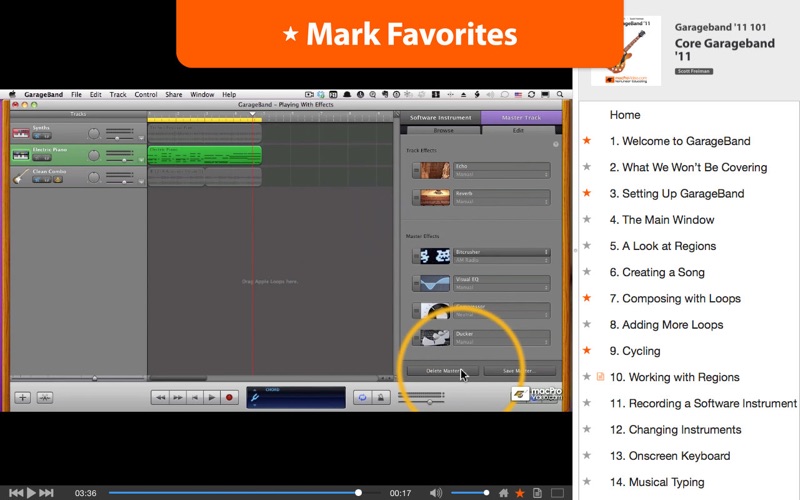This screenshot has width=800, height=500.
Task: Open the Ducker effect thumbnail
Action: (435, 338)
